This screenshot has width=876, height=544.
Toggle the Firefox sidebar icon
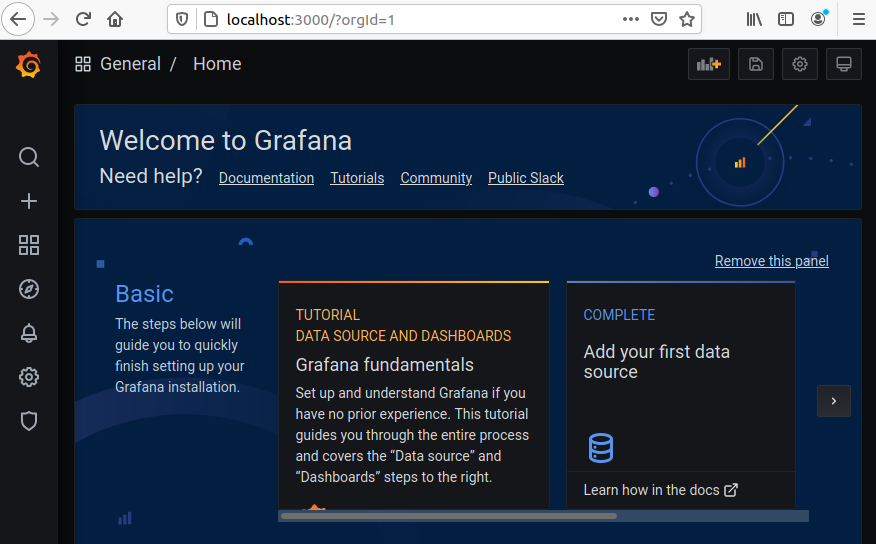[x=785, y=20]
